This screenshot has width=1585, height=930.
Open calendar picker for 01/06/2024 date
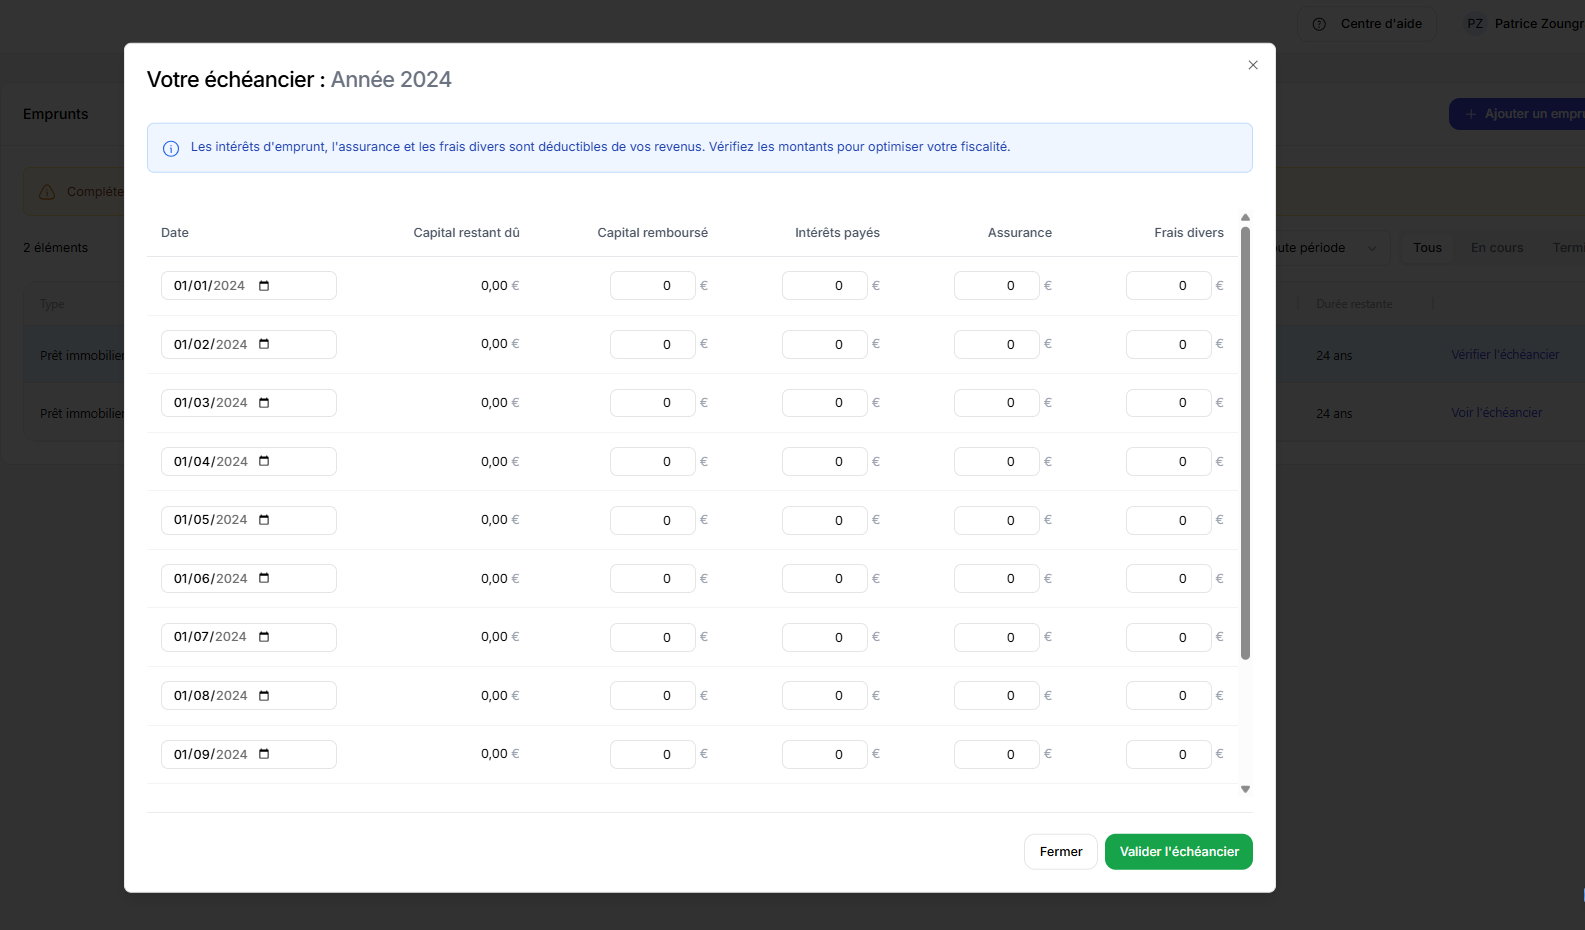pyautogui.click(x=264, y=578)
